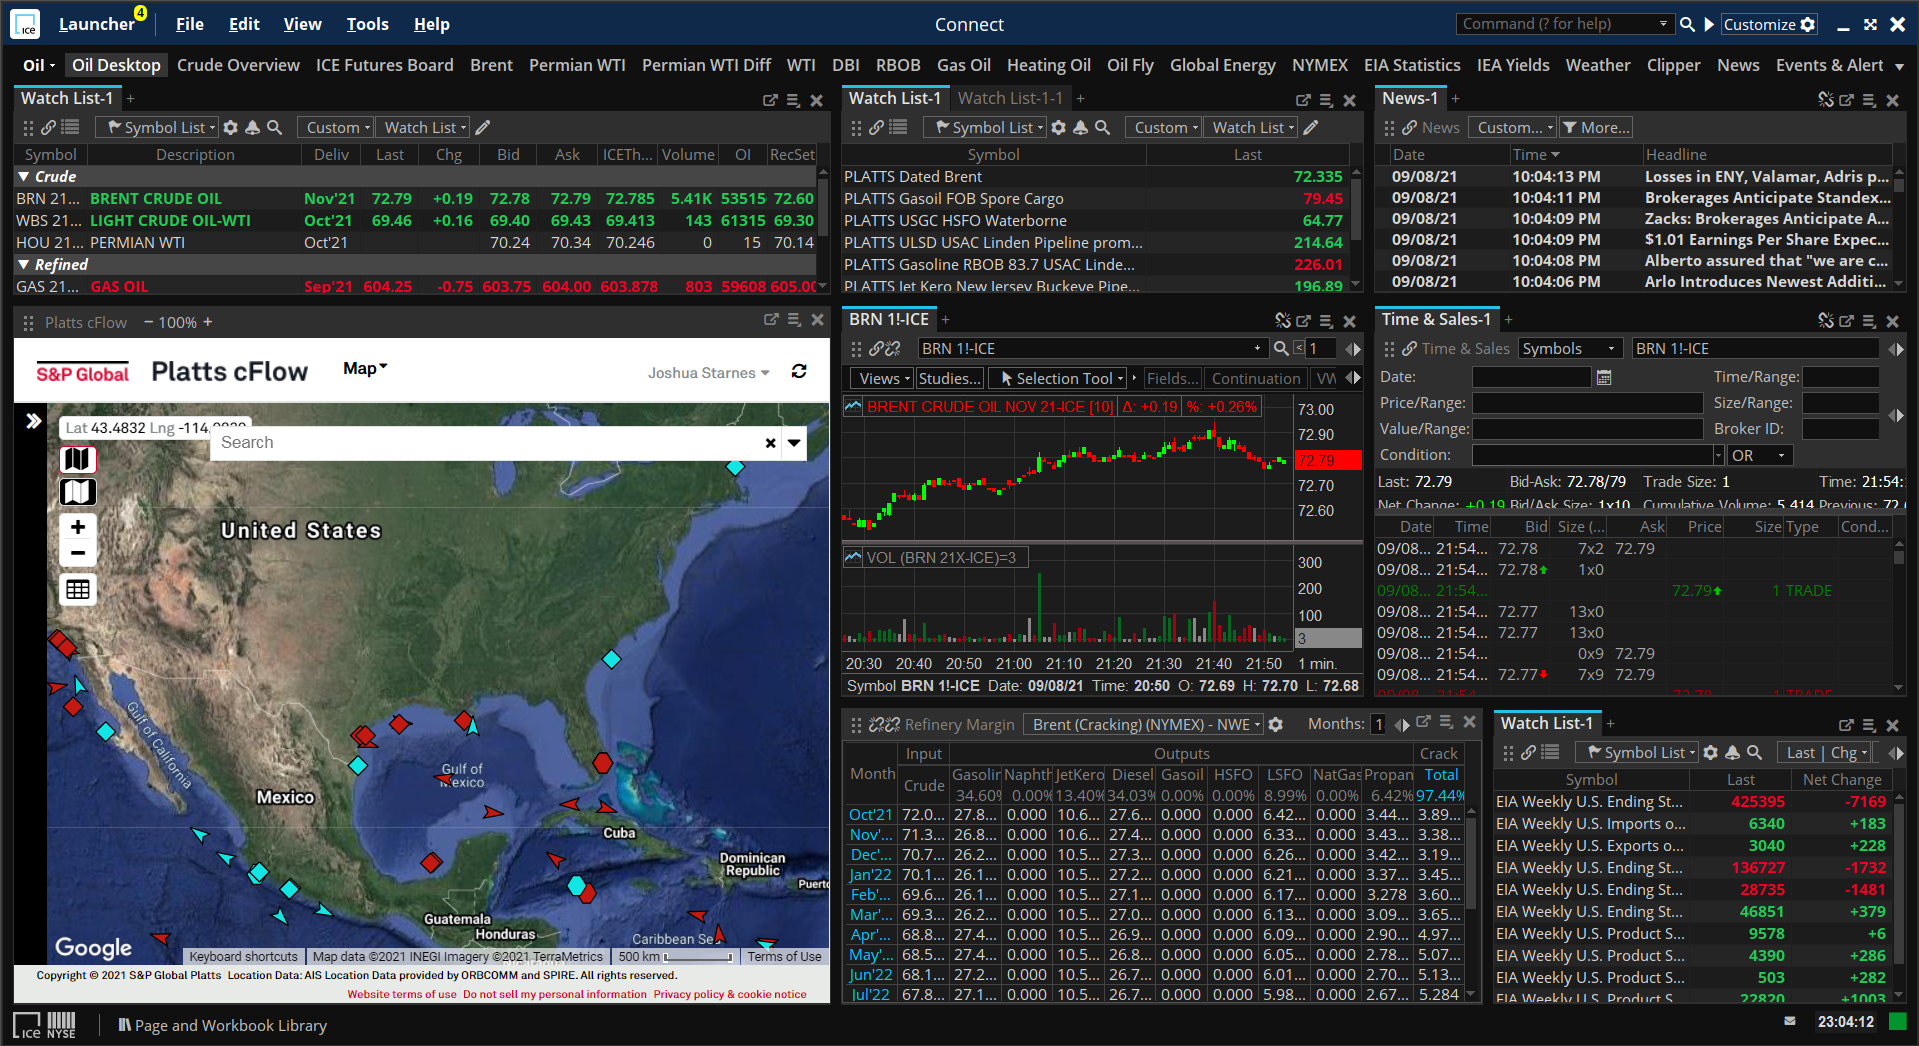
Task: Click the search icon in top command bar
Action: click(1687, 24)
